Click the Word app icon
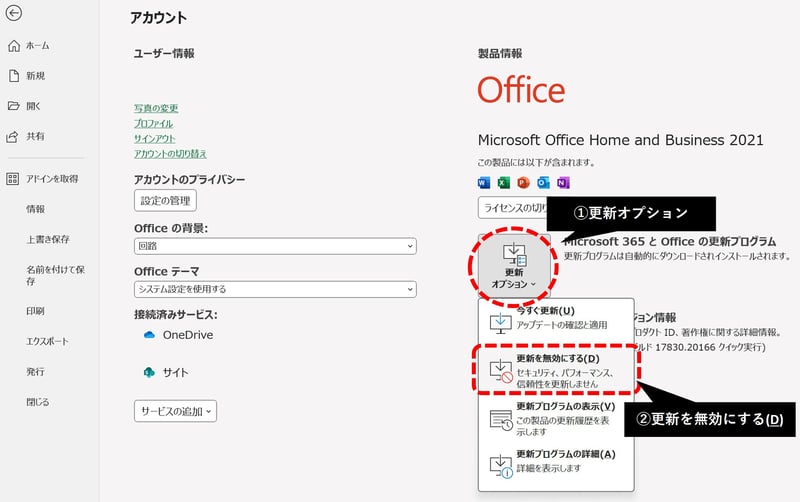The height and width of the screenshot is (502, 800). click(484, 183)
